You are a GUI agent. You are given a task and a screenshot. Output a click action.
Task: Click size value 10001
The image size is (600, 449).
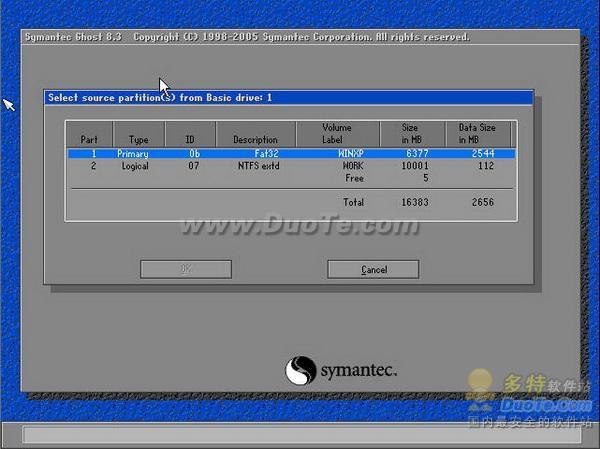(415, 166)
